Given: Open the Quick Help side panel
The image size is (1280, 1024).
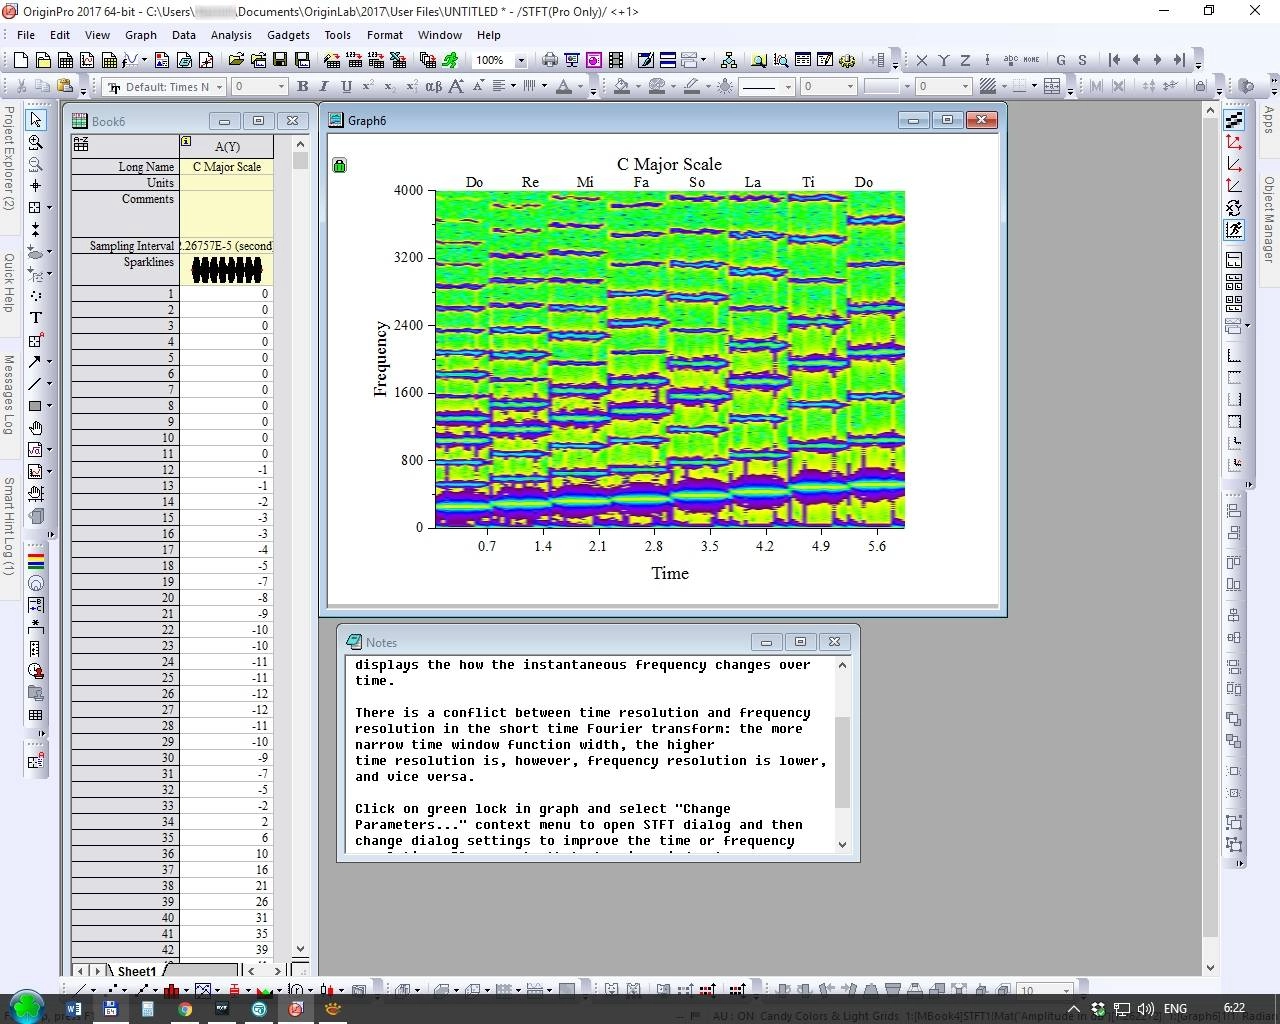Looking at the screenshot, I should tap(9, 282).
